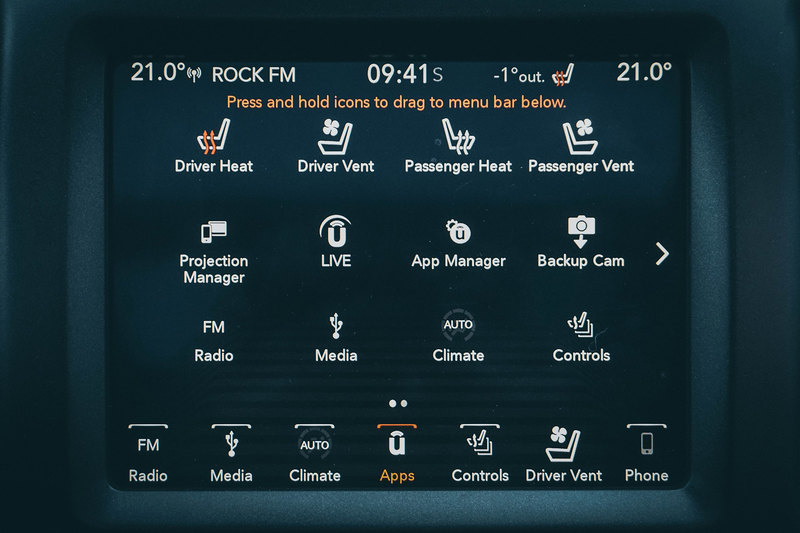Go to next apps page arrow
The width and height of the screenshot is (800, 533).
tap(662, 253)
